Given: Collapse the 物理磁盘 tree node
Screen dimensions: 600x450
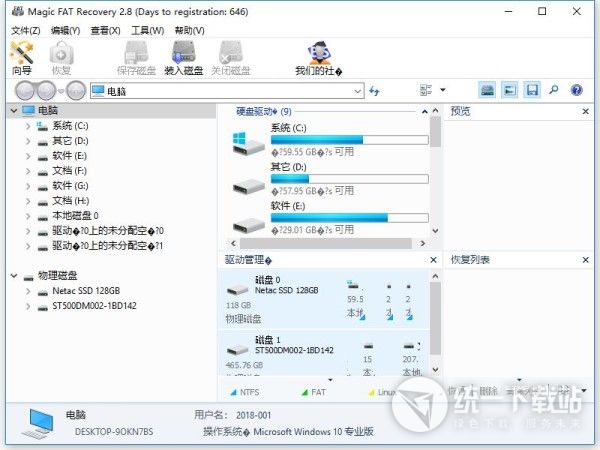Looking at the screenshot, I should coord(14,276).
